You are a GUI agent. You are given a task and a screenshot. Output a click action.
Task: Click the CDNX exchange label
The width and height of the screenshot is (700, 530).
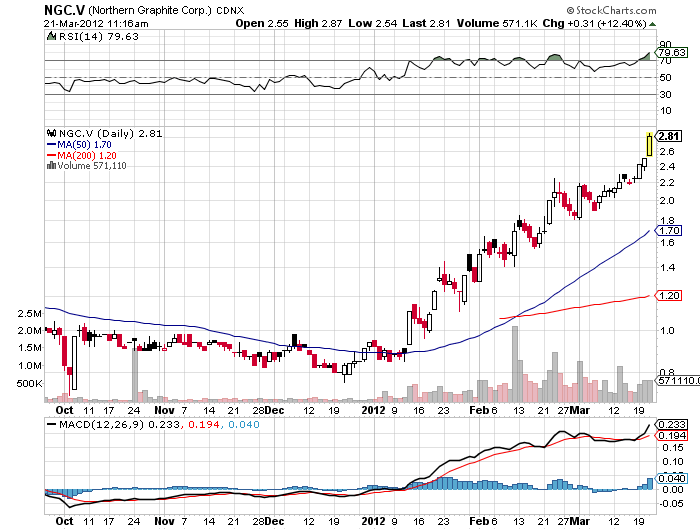(230, 11)
